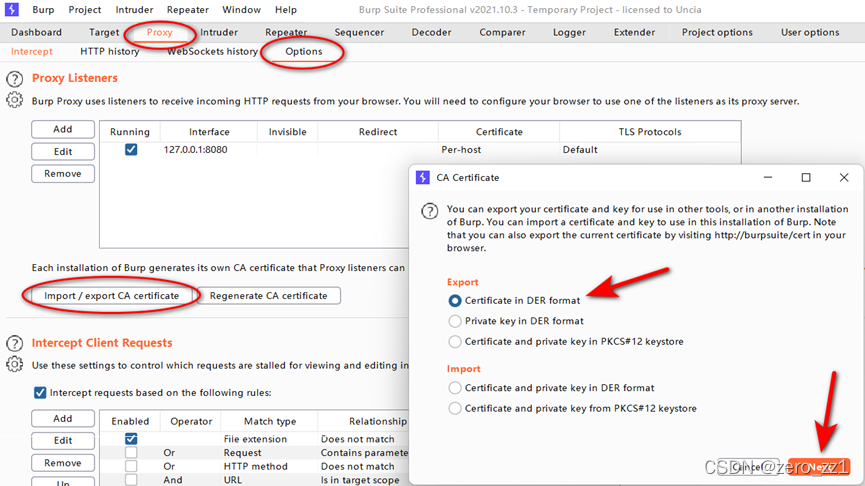The height and width of the screenshot is (486, 865).
Task: Open the Project menu
Action: coord(84,10)
